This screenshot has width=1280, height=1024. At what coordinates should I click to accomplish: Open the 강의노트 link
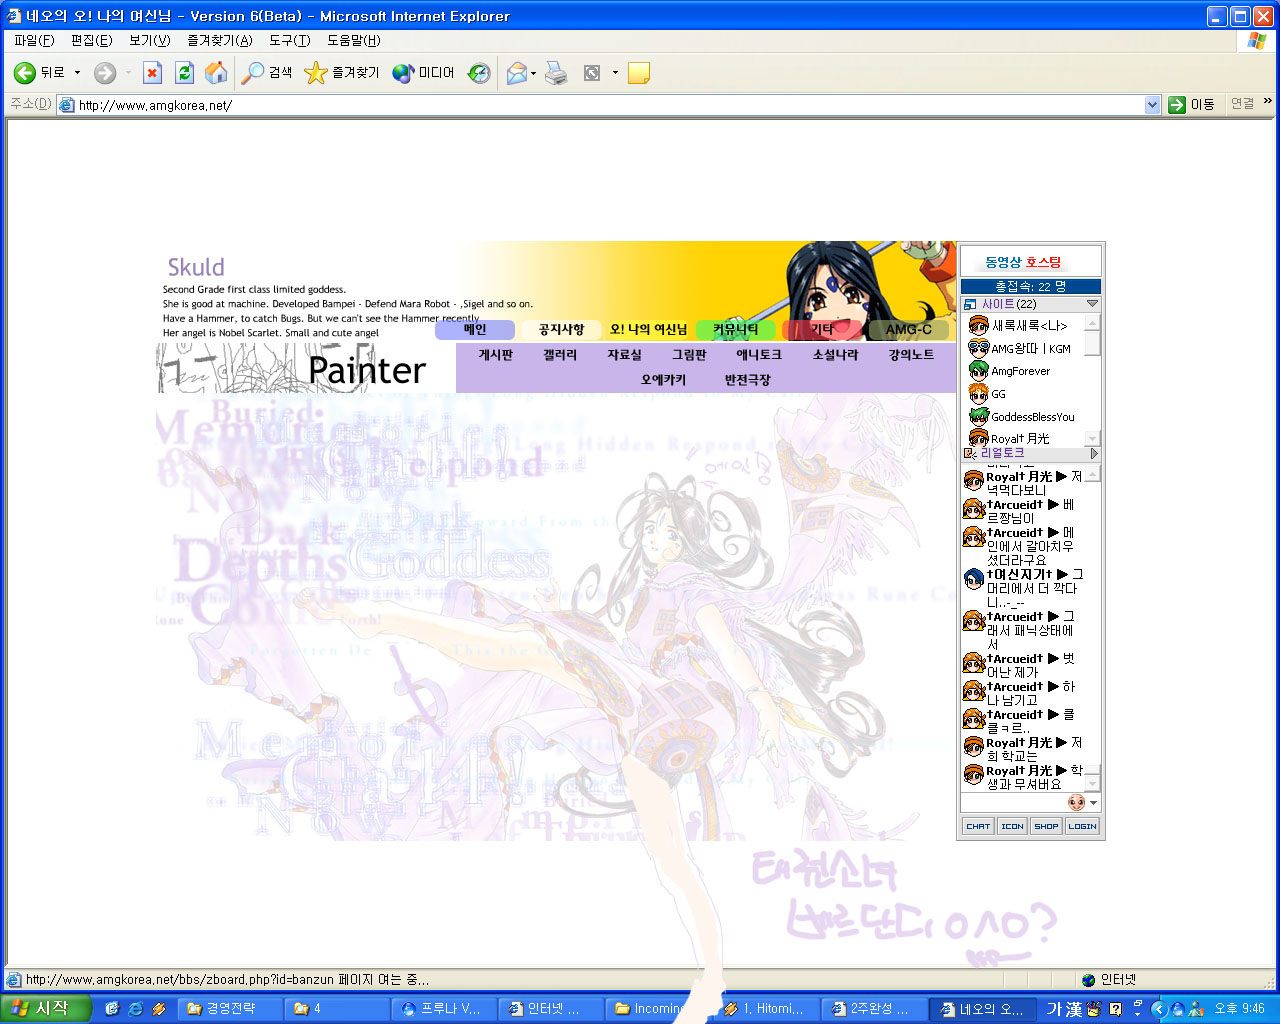click(x=911, y=355)
